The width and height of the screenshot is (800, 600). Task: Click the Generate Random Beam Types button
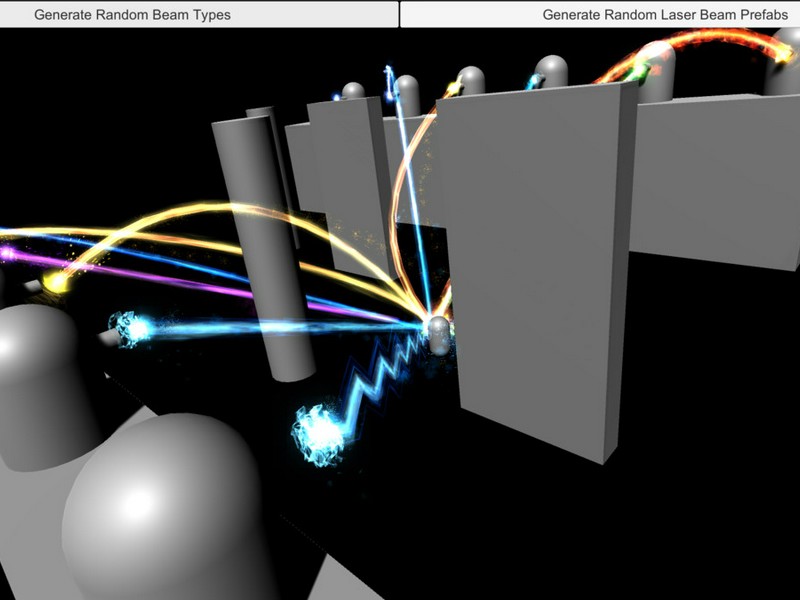click(x=199, y=14)
